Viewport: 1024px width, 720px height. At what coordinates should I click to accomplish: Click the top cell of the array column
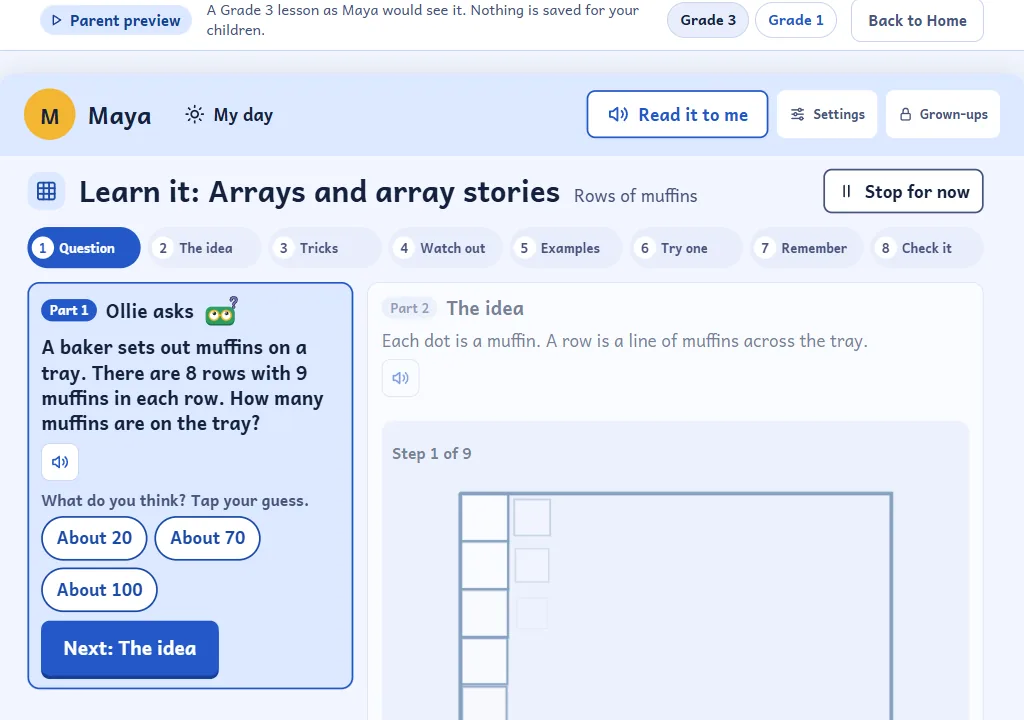[x=484, y=517]
